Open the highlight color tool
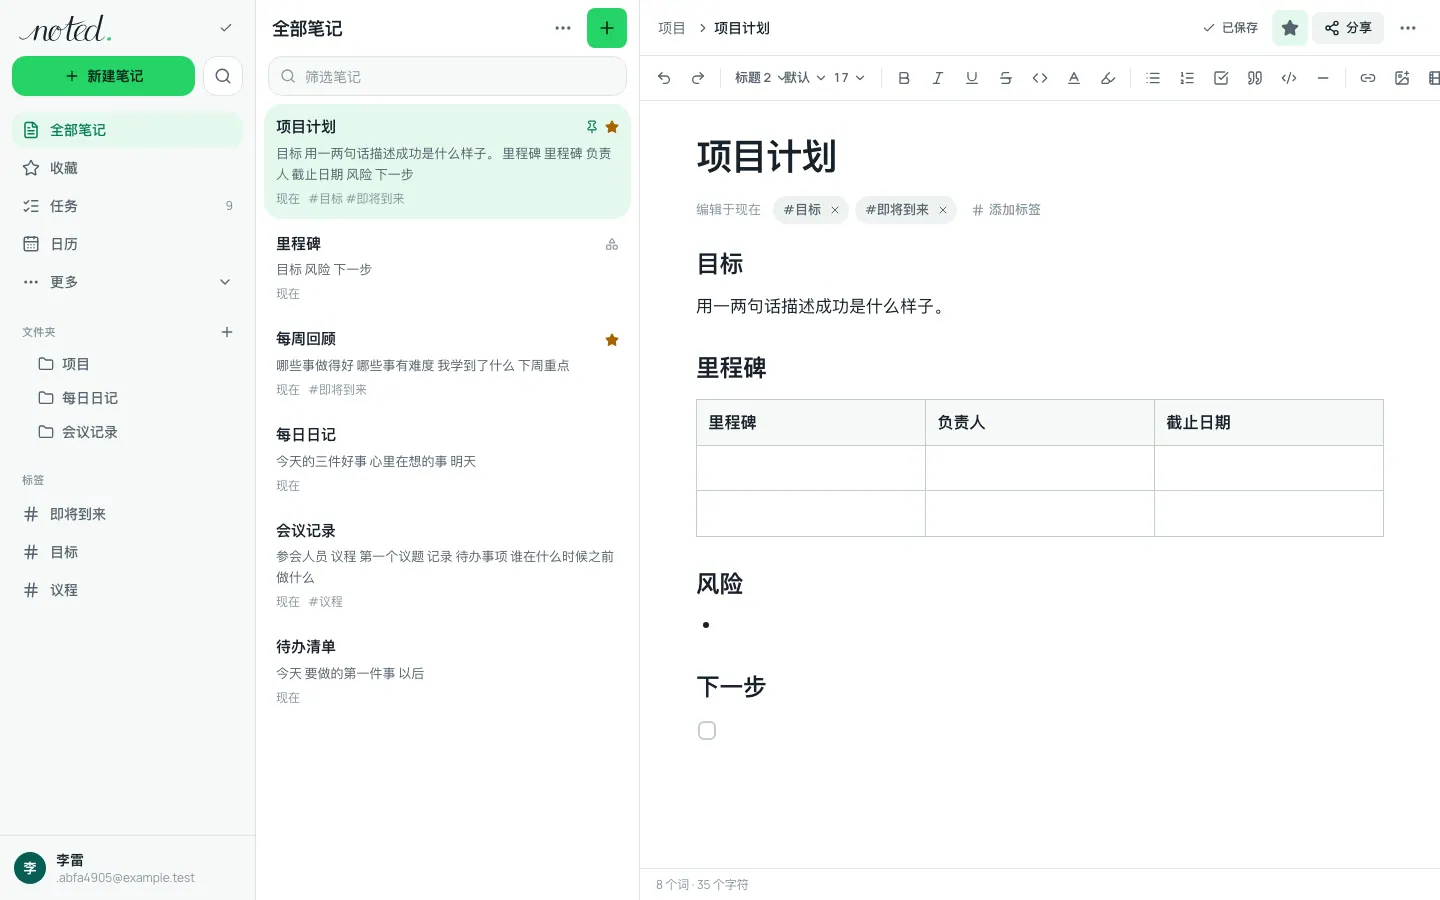 click(x=1108, y=78)
